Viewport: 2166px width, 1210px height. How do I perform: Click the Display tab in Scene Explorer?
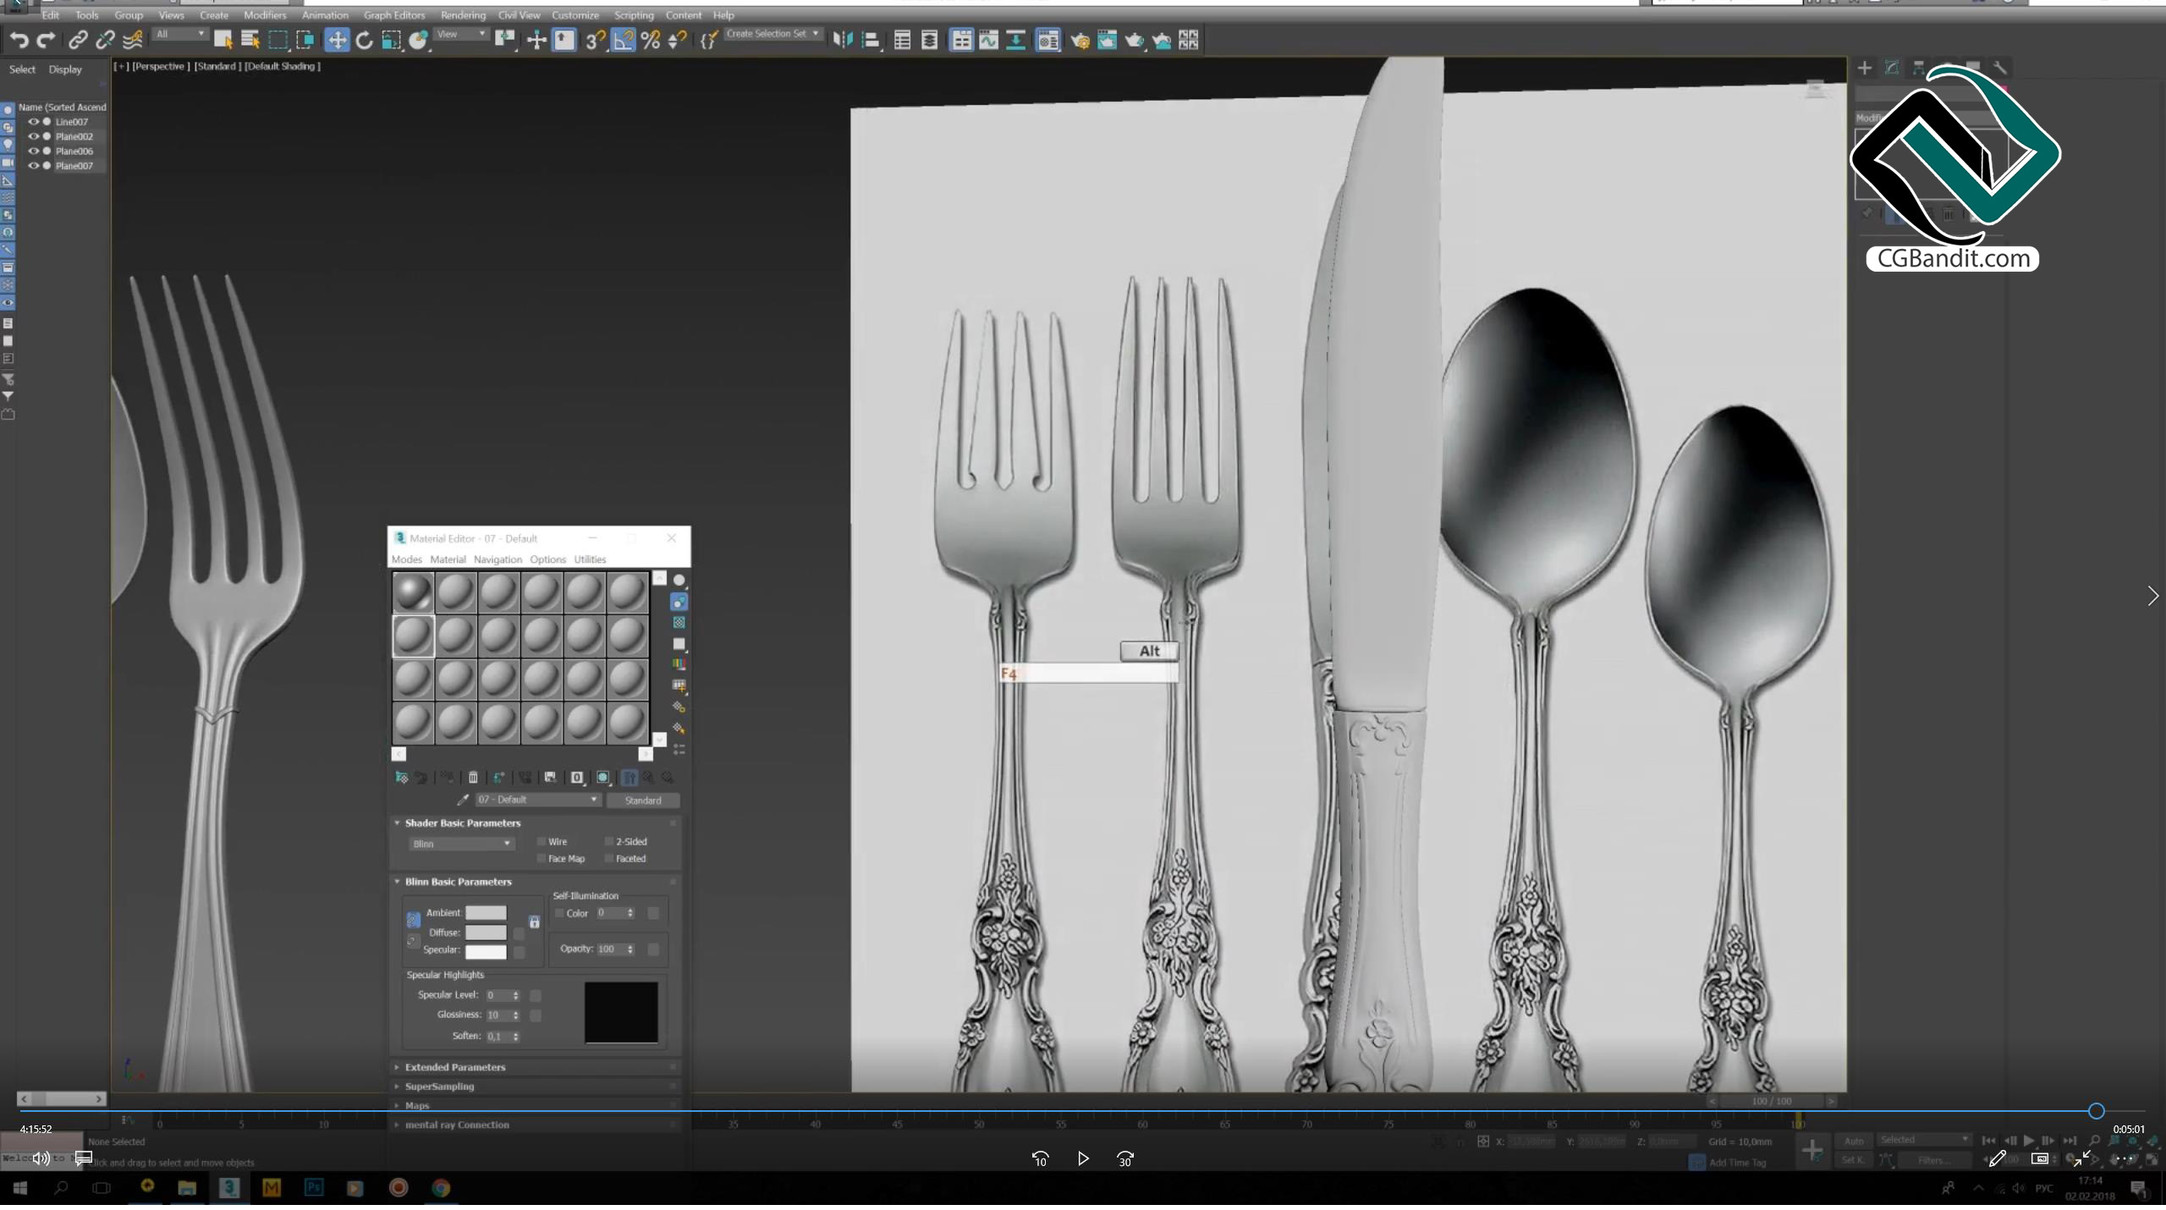tap(65, 69)
